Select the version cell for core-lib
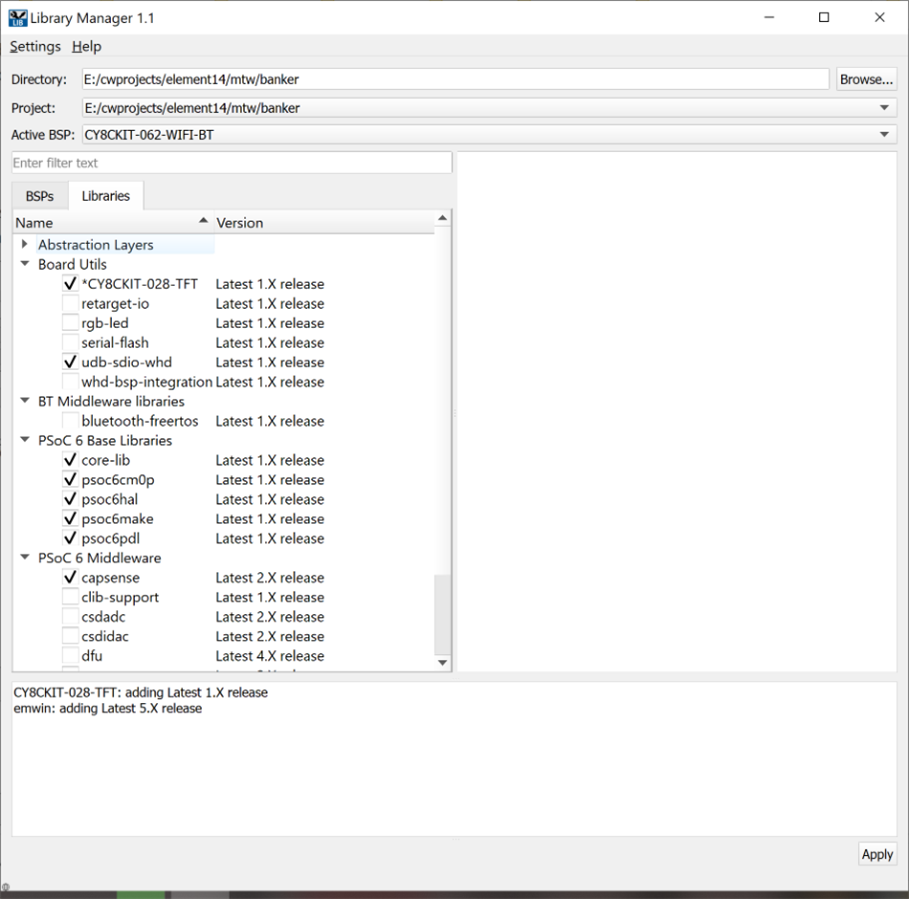 tap(270, 460)
